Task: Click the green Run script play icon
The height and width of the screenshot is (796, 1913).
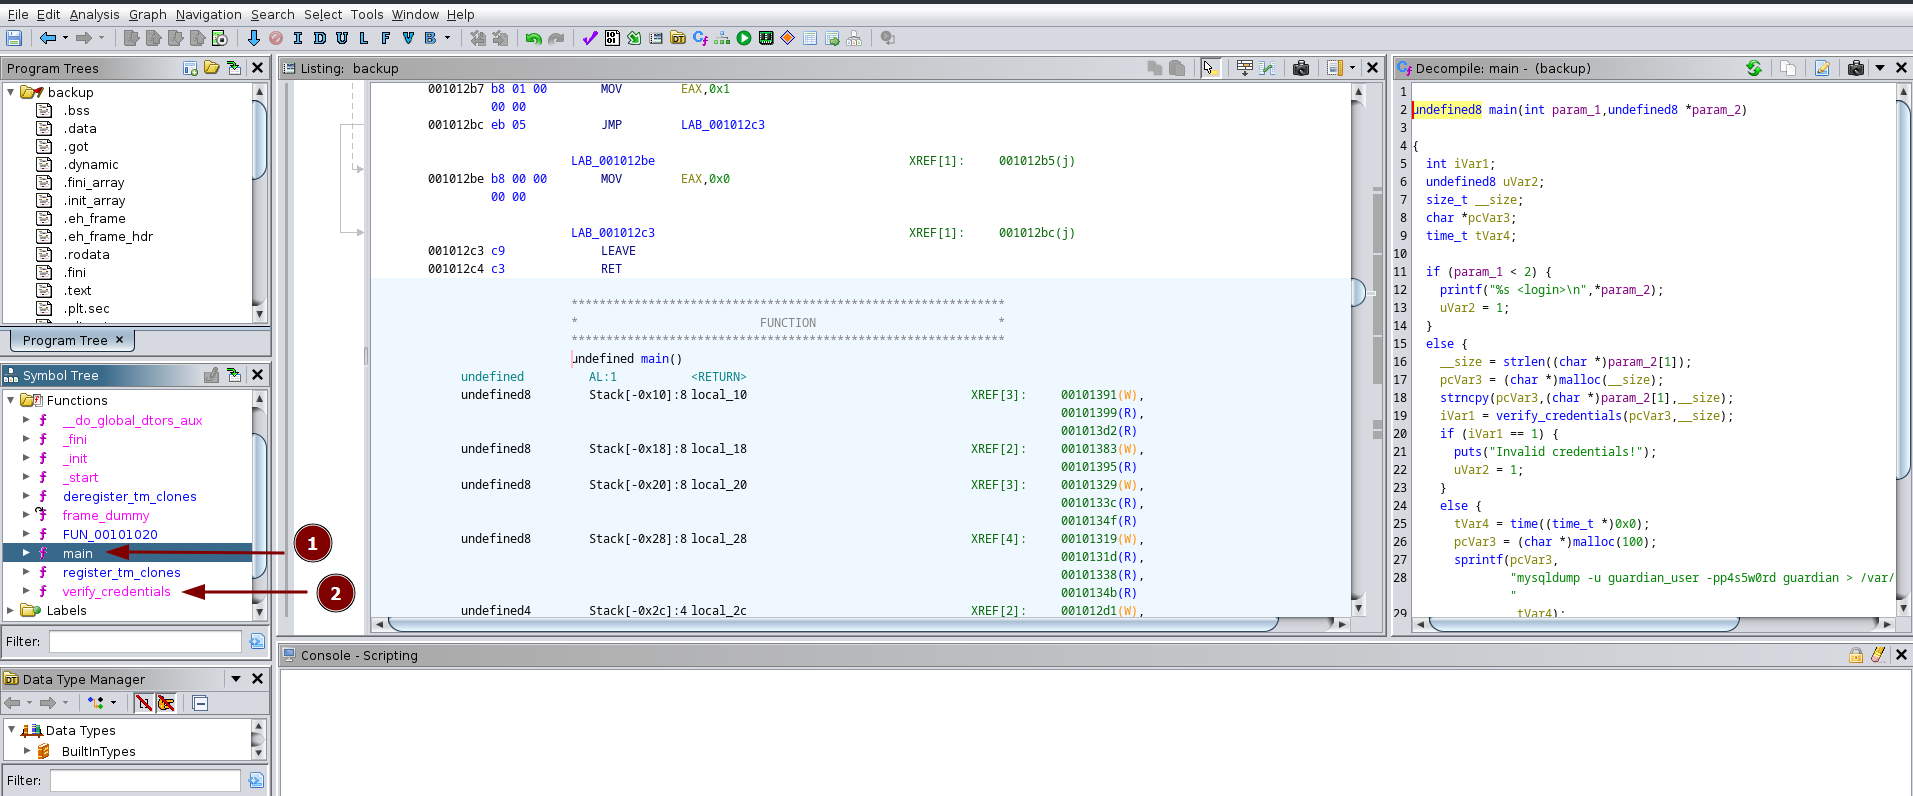Action: point(744,38)
